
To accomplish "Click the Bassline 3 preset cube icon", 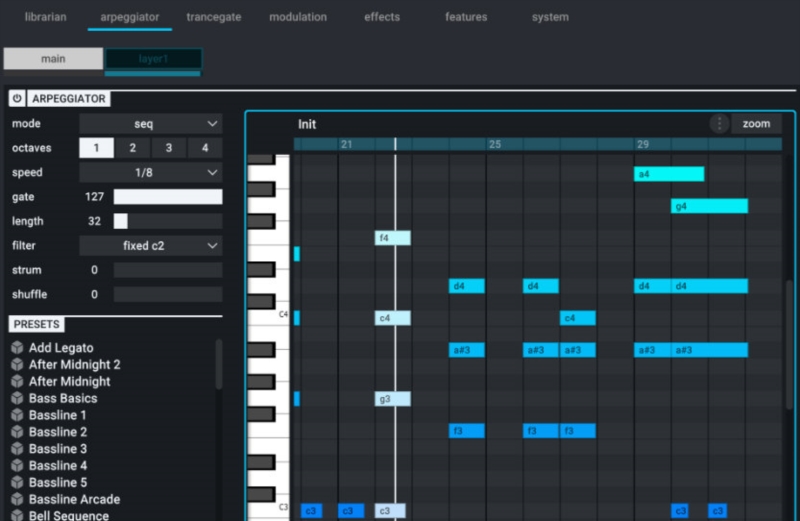I will (x=17, y=449).
